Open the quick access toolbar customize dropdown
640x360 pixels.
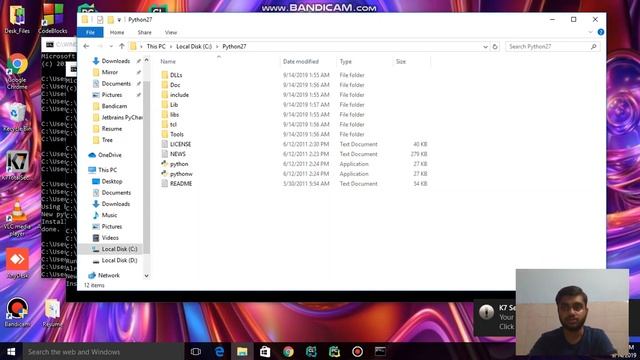pos(119,20)
